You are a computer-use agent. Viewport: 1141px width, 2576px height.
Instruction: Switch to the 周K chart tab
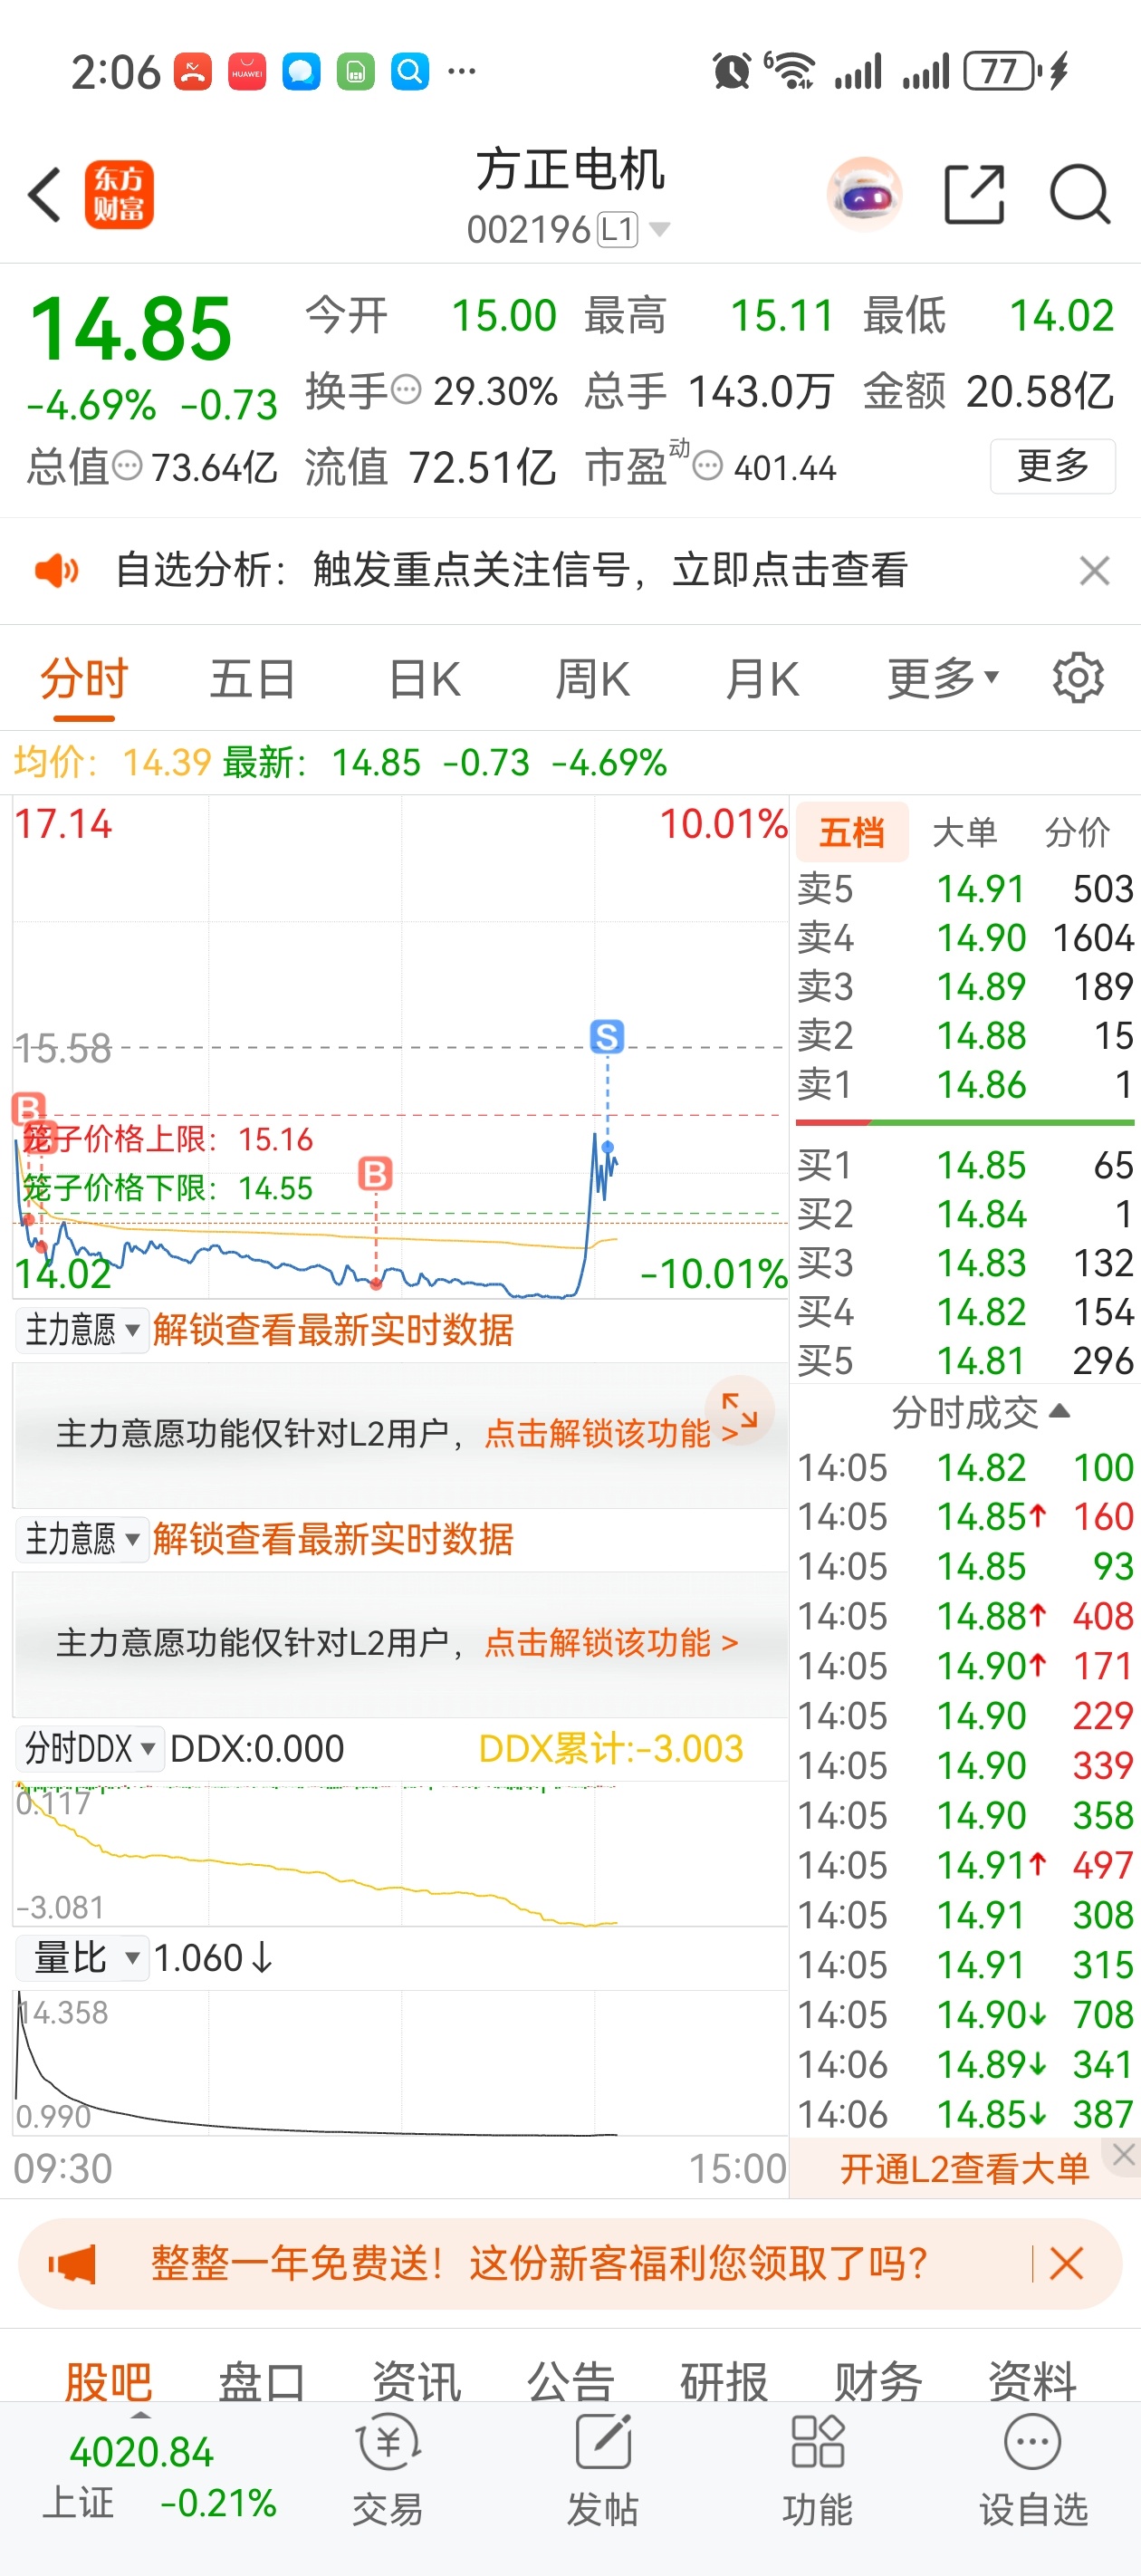coord(592,680)
